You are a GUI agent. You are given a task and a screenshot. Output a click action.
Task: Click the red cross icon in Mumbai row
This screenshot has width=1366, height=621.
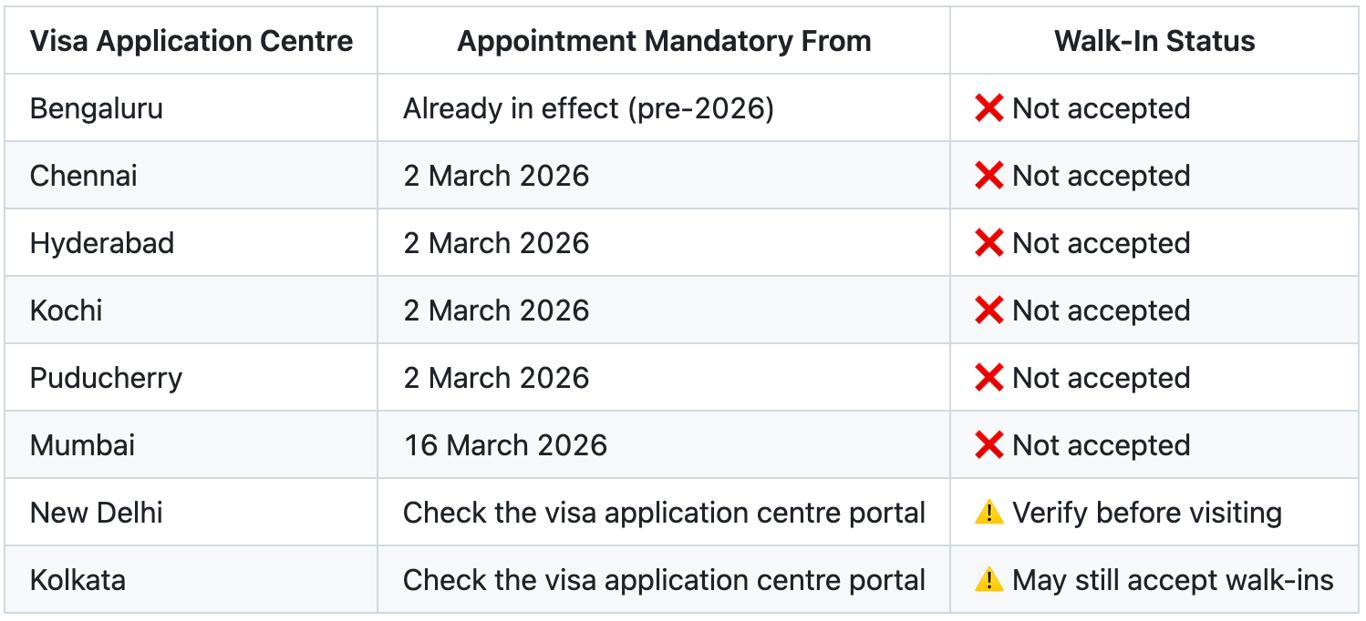tap(988, 445)
